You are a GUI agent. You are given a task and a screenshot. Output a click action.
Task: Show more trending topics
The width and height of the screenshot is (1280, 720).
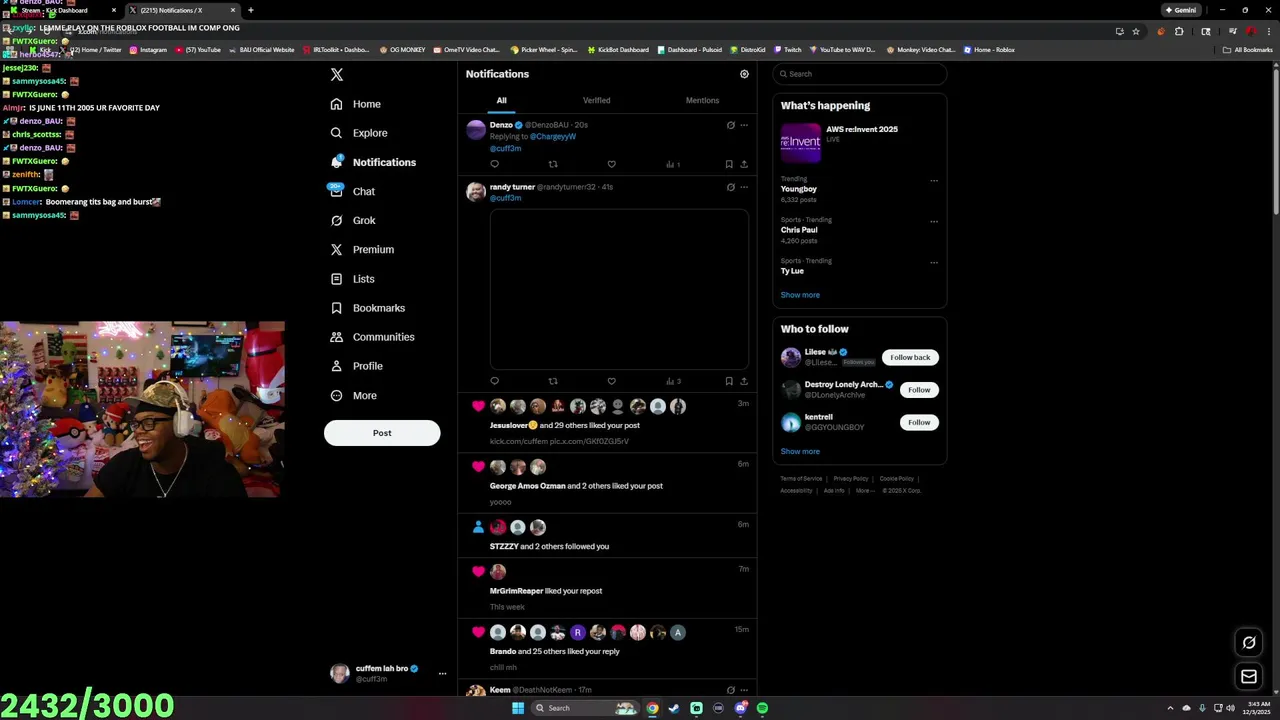800,295
